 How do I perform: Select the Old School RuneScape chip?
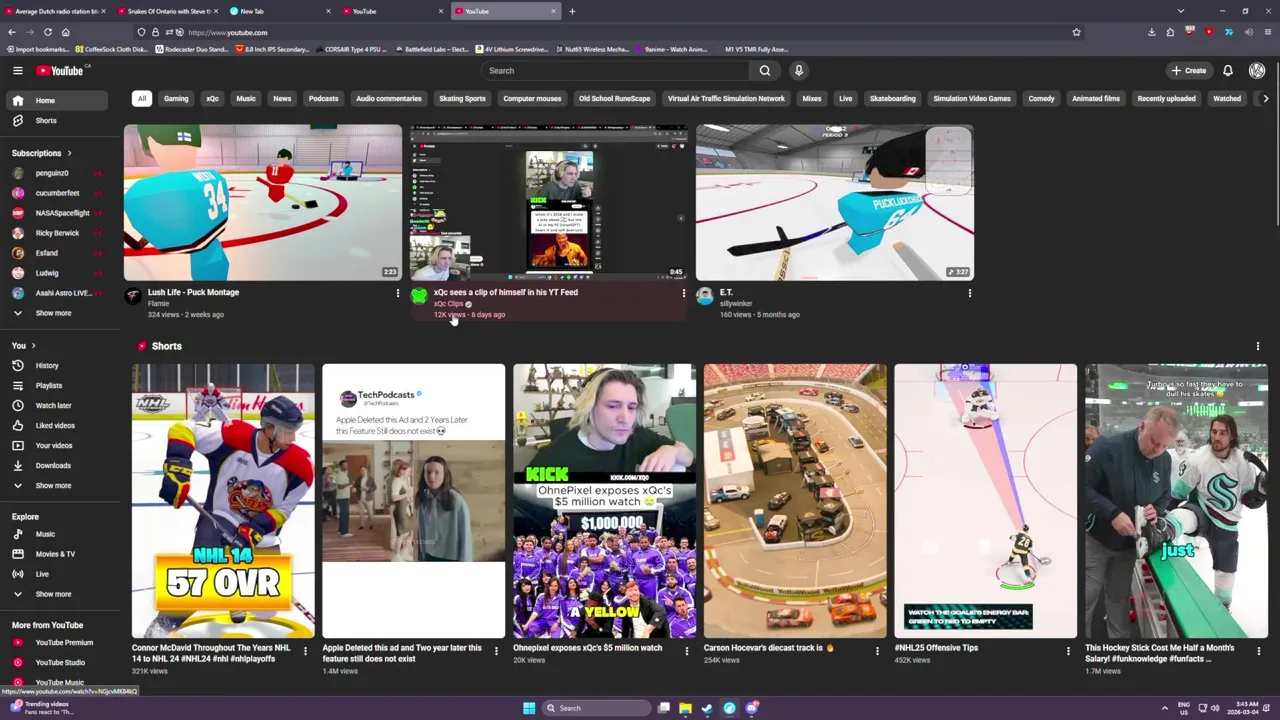pos(614,99)
